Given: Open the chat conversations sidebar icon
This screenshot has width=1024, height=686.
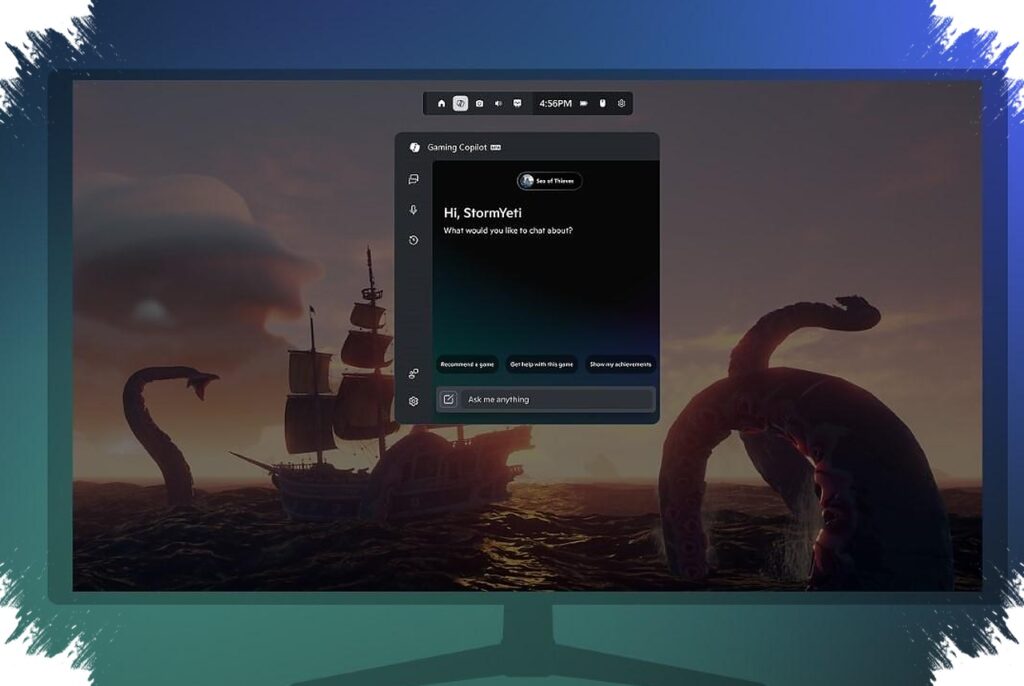Looking at the screenshot, I should click(x=413, y=179).
